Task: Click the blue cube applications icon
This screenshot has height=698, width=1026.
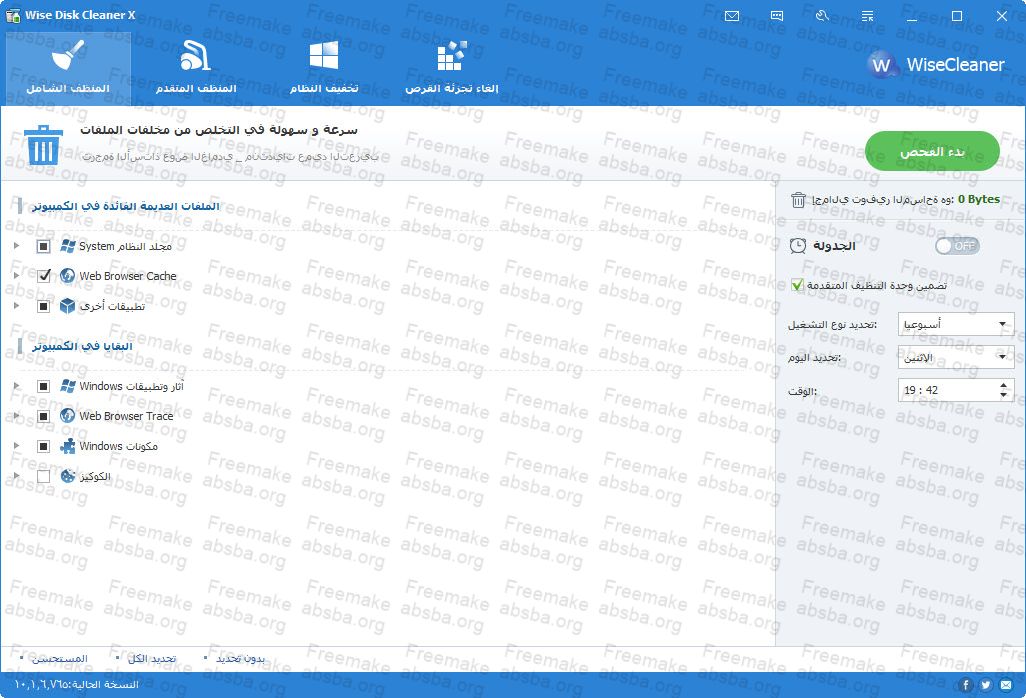Action: (x=67, y=305)
